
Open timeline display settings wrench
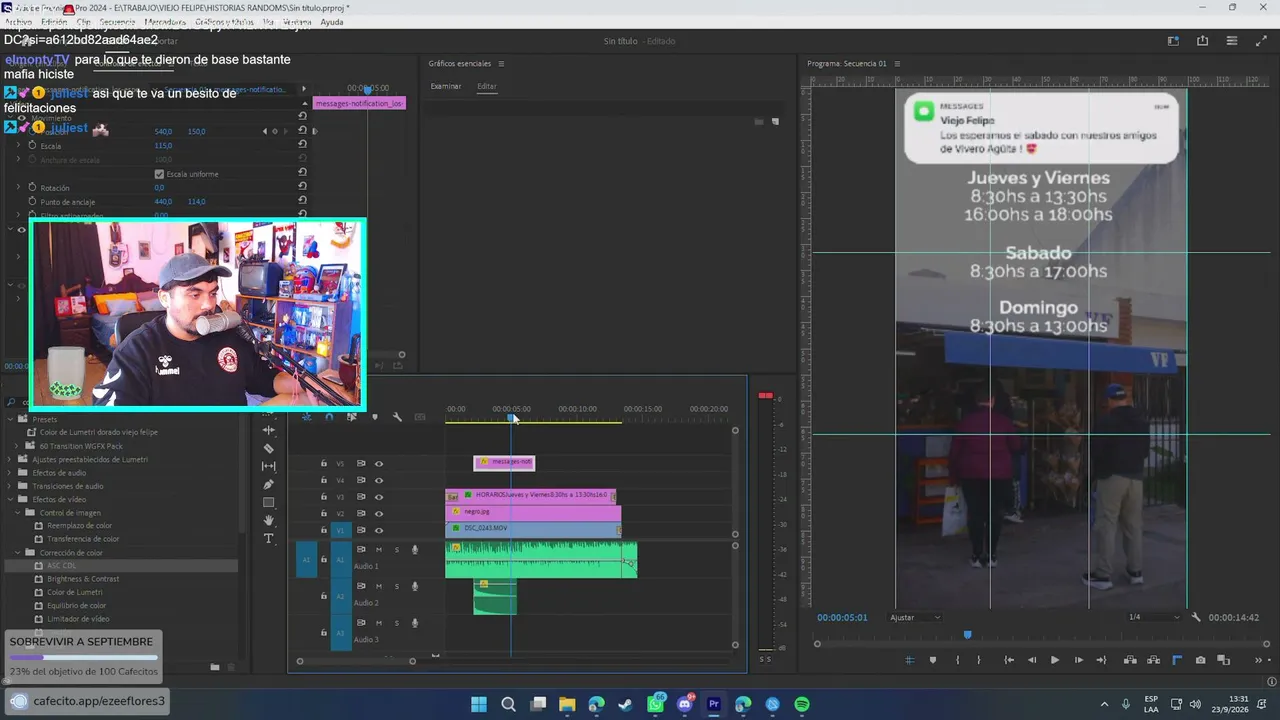[x=397, y=416]
